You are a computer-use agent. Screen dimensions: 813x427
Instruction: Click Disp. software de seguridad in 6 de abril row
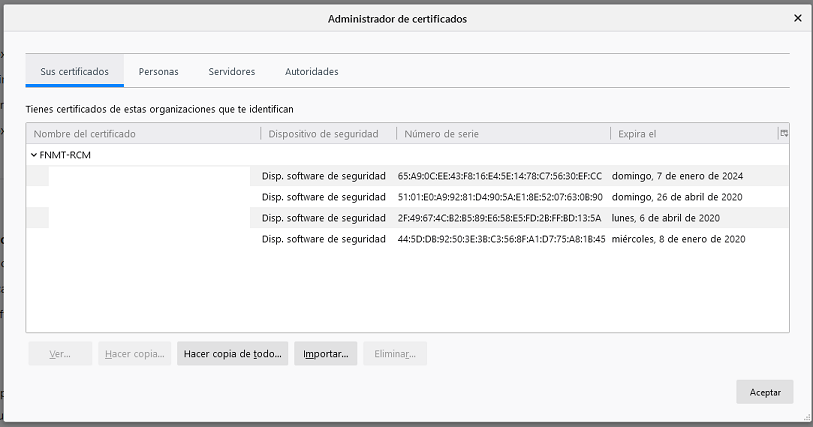click(324, 218)
